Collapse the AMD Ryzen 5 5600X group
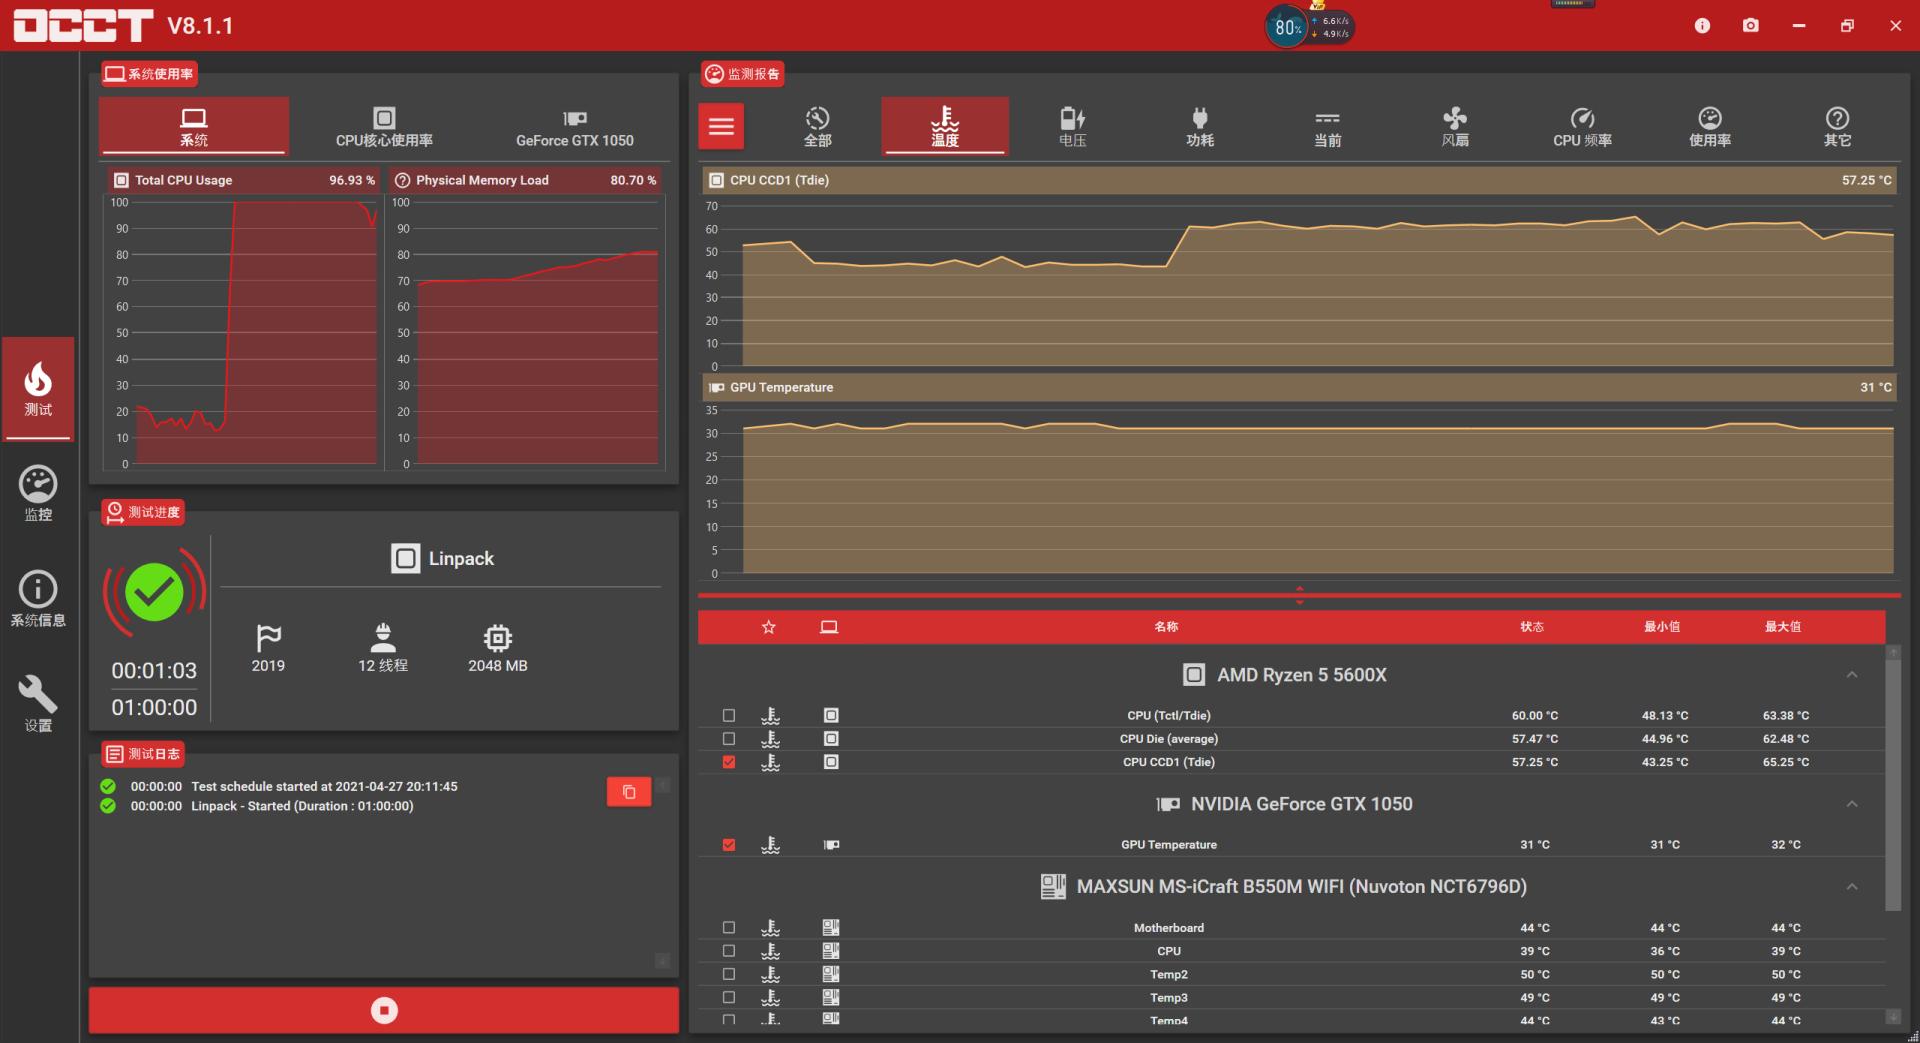The height and width of the screenshot is (1043, 1920). [x=1851, y=675]
